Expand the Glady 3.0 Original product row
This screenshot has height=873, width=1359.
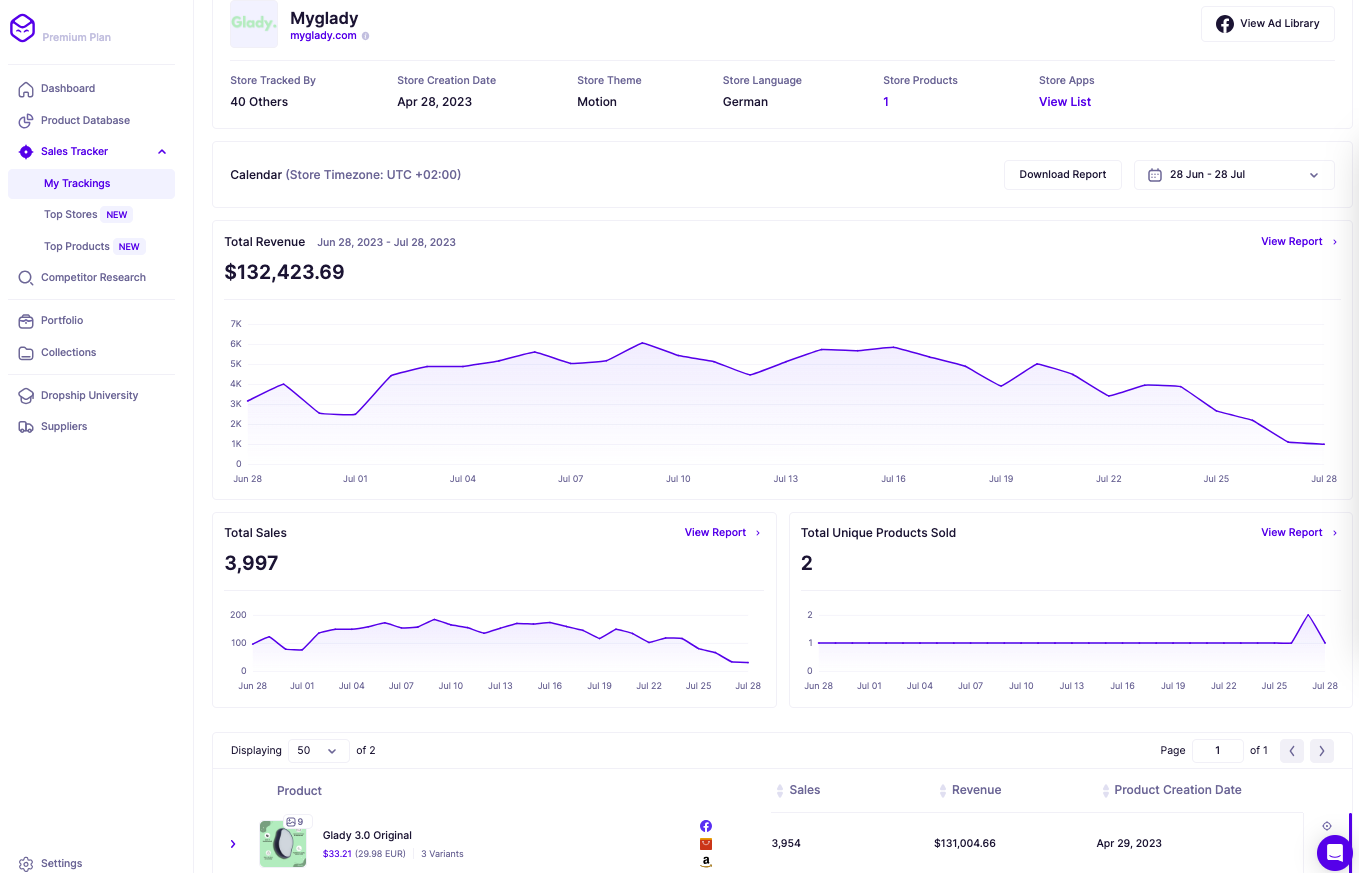click(x=233, y=843)
